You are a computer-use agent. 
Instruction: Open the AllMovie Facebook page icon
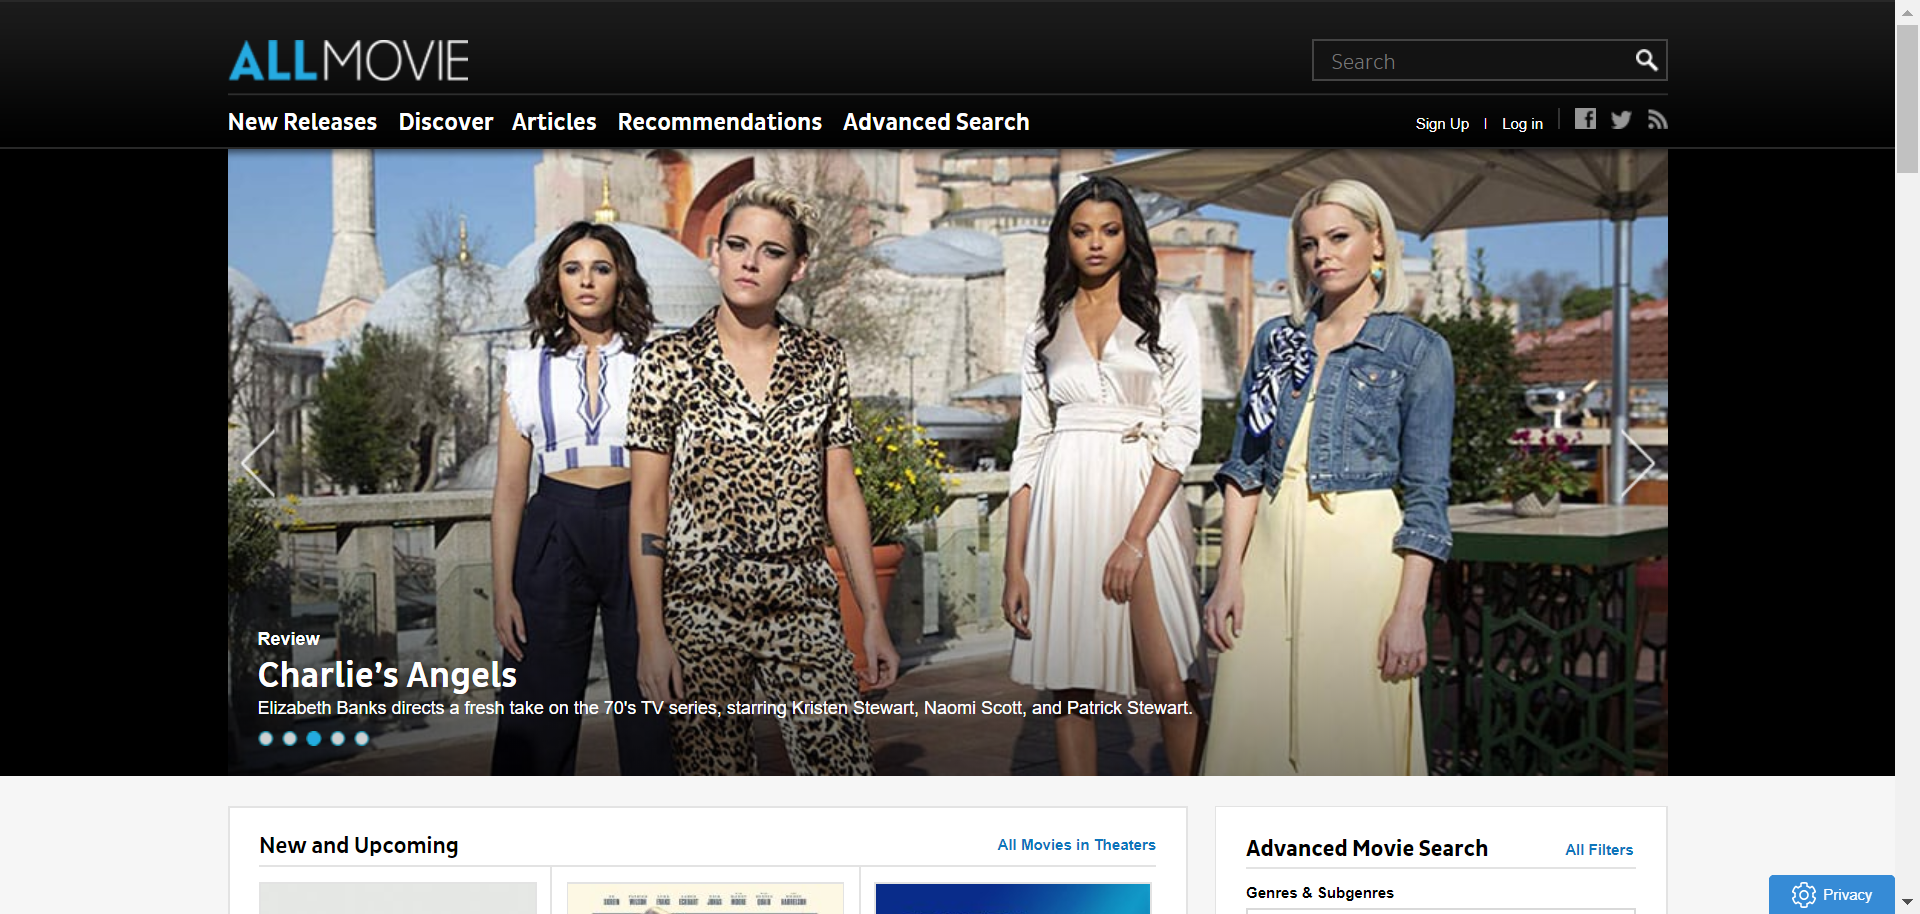point(1585,120)
